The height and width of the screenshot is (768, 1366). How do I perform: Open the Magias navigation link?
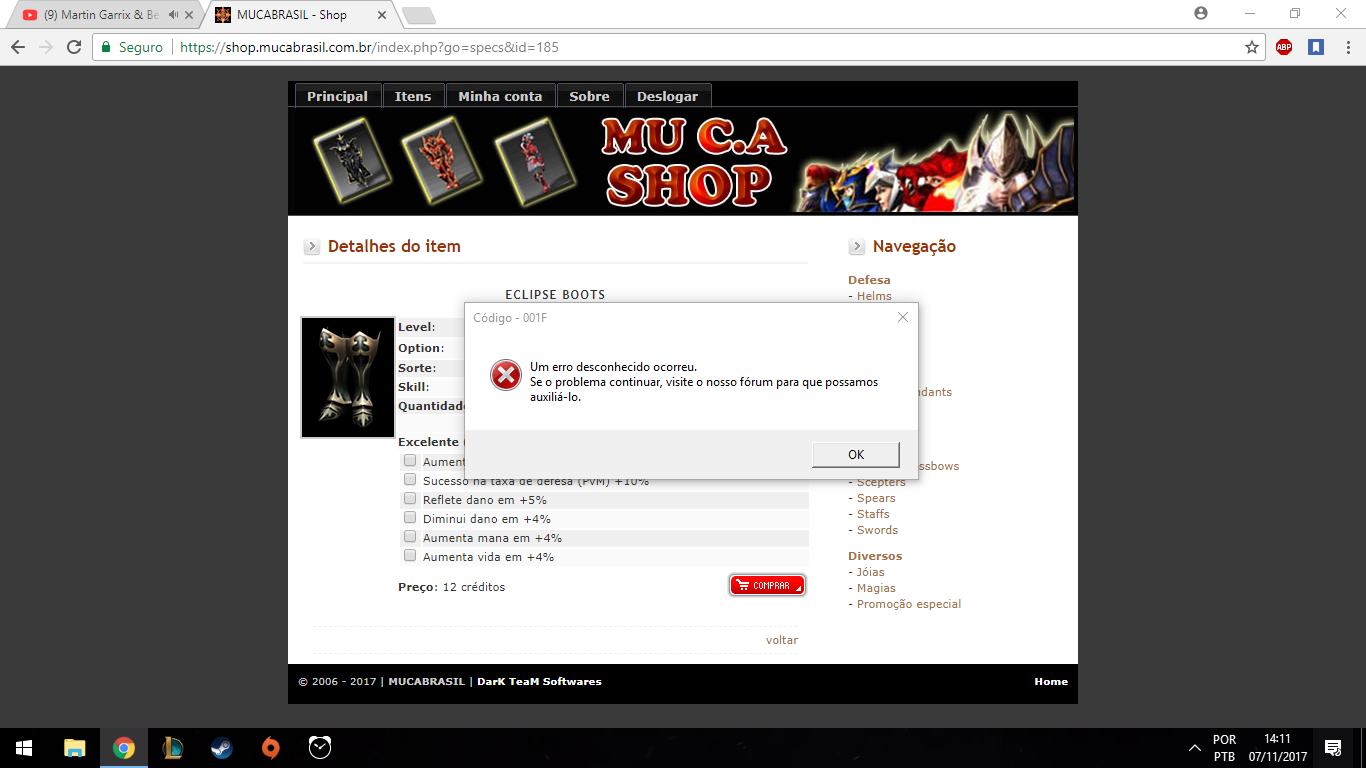[876, 588]
